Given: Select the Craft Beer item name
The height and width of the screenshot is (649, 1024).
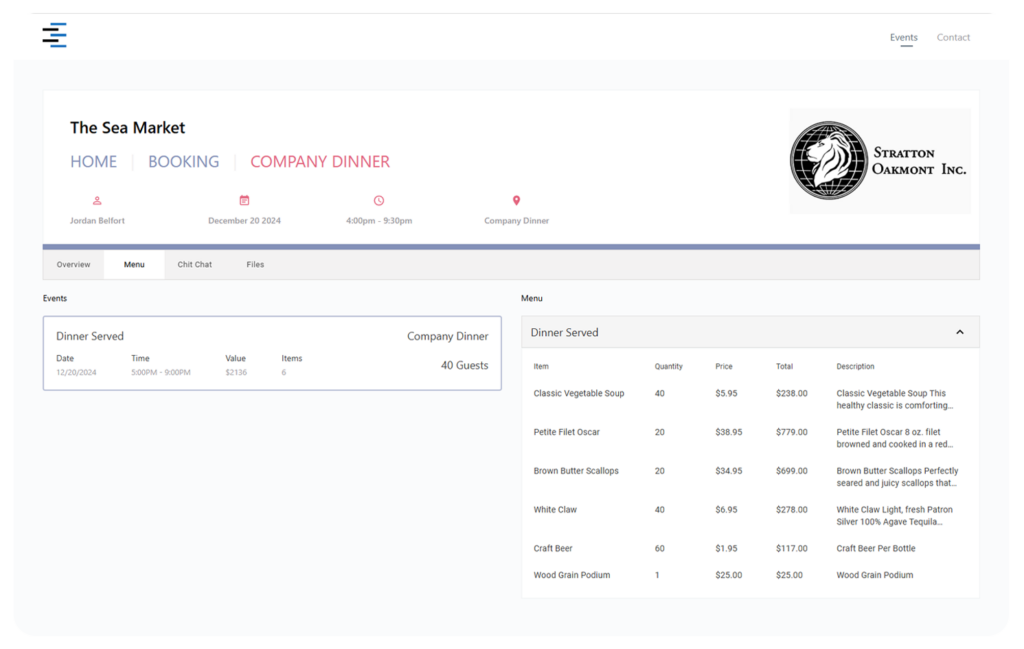Looking at the screenshot, I should [x=552, y=548].
